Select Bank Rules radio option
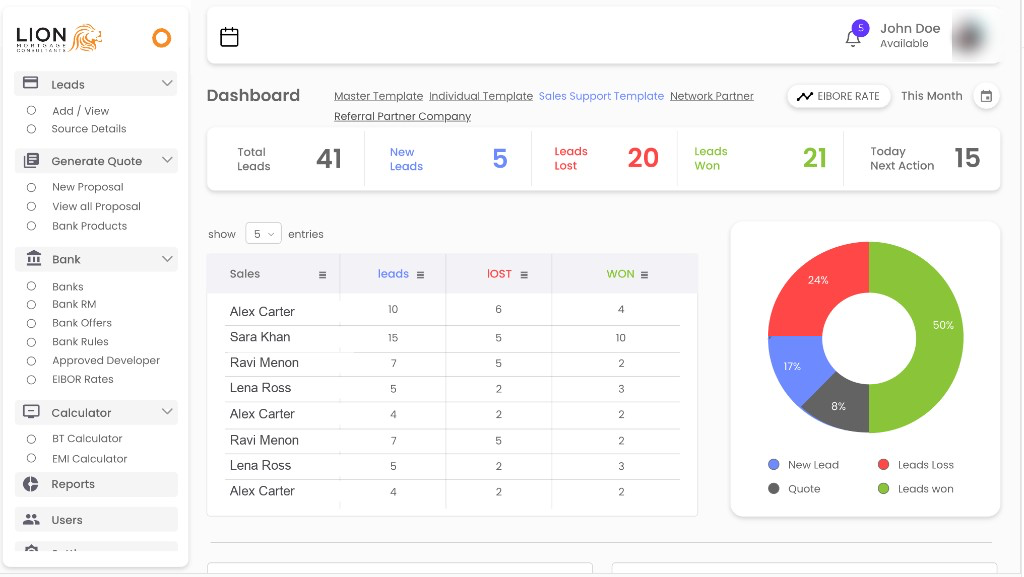 pyautogui.click(x=31, y=342)
